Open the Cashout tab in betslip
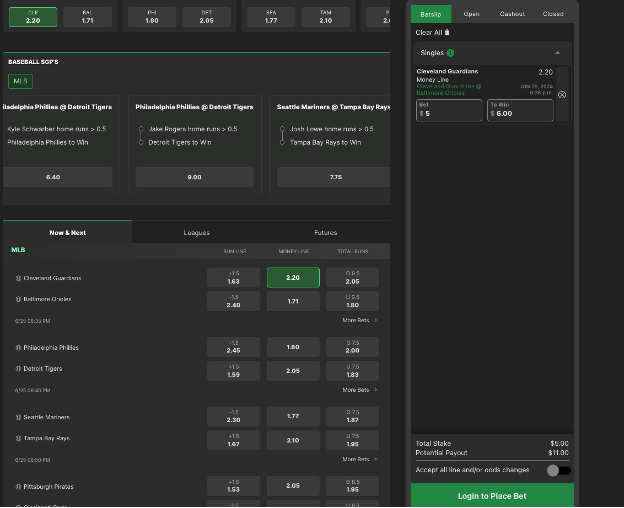 [511, 14]
